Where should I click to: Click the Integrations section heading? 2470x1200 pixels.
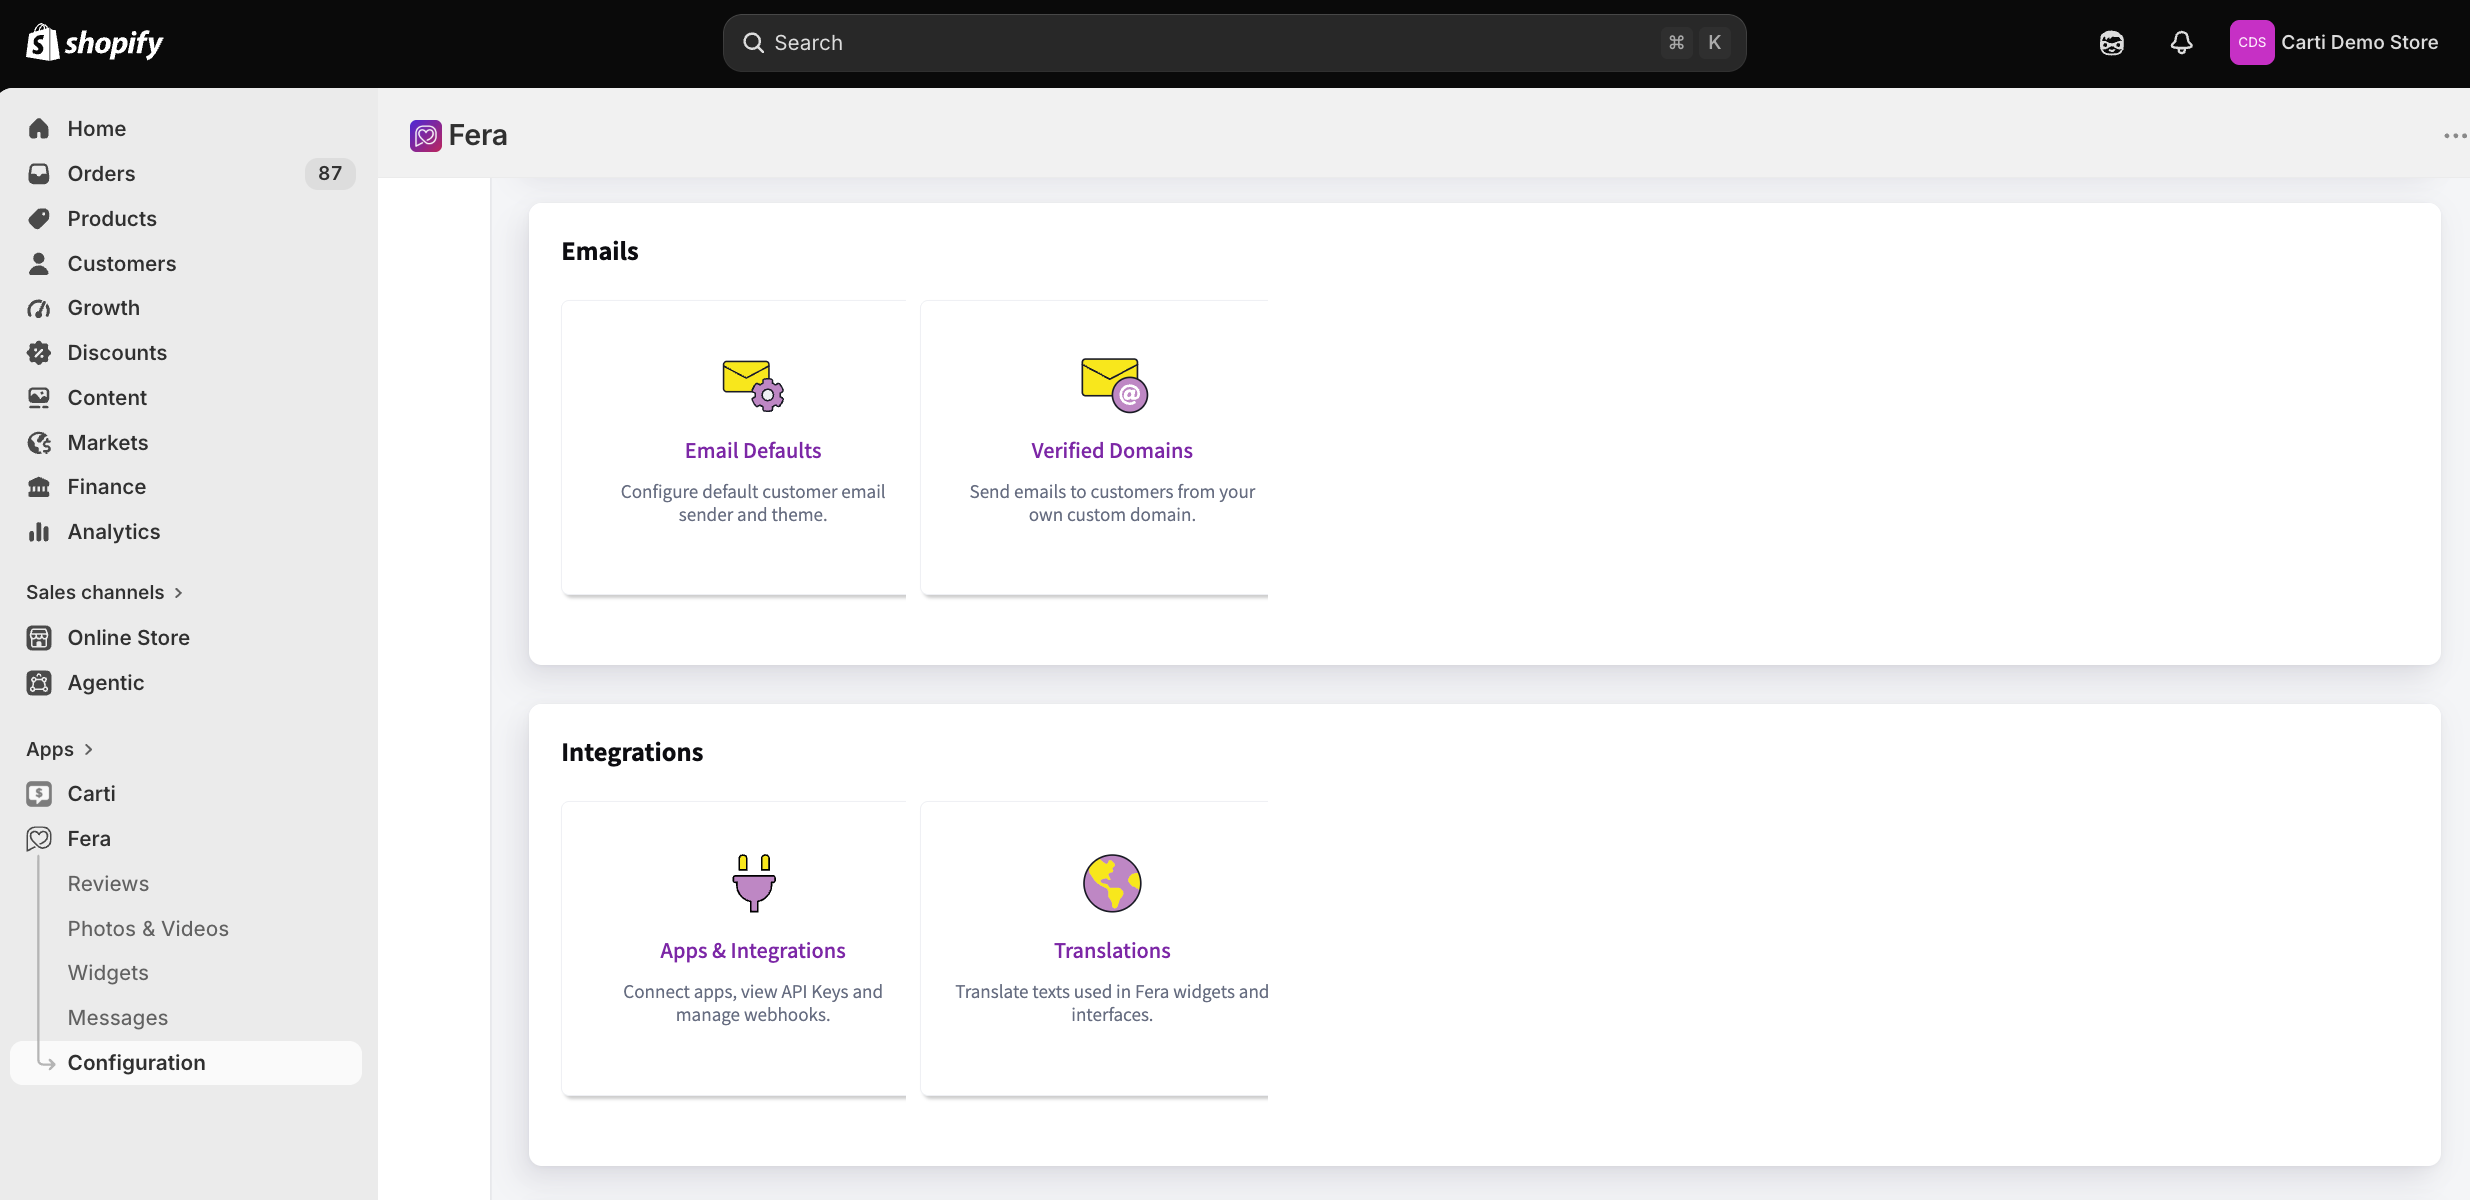click(x=632, y=752)
